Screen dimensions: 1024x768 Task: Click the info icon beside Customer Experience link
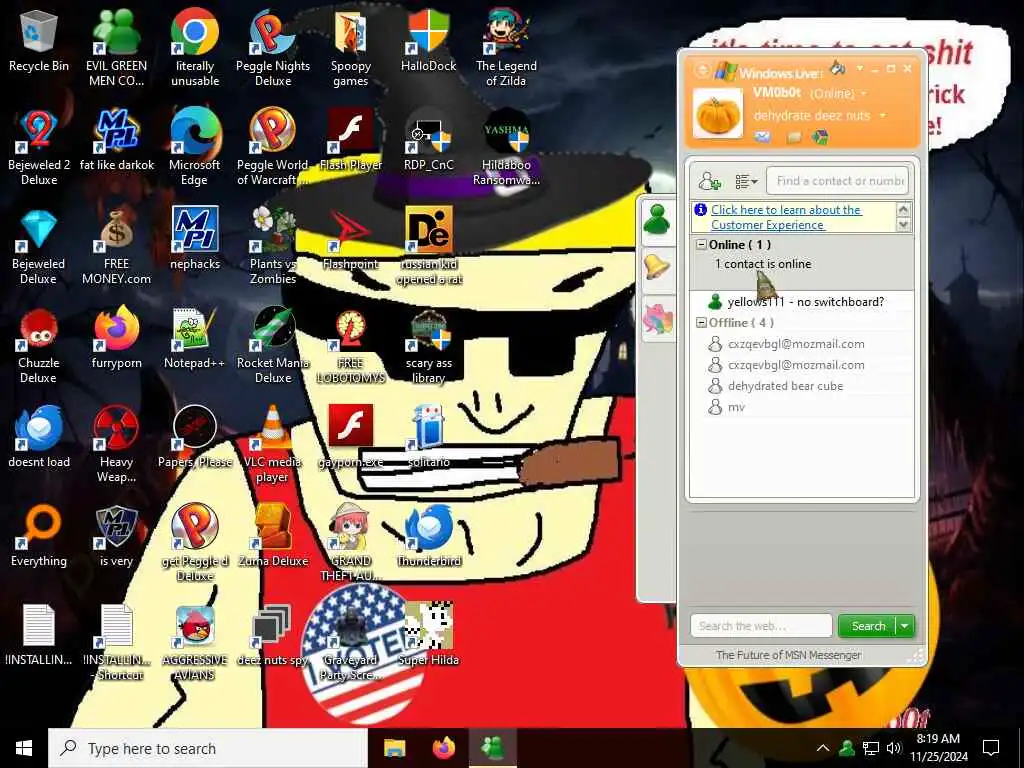pos(701,210)
